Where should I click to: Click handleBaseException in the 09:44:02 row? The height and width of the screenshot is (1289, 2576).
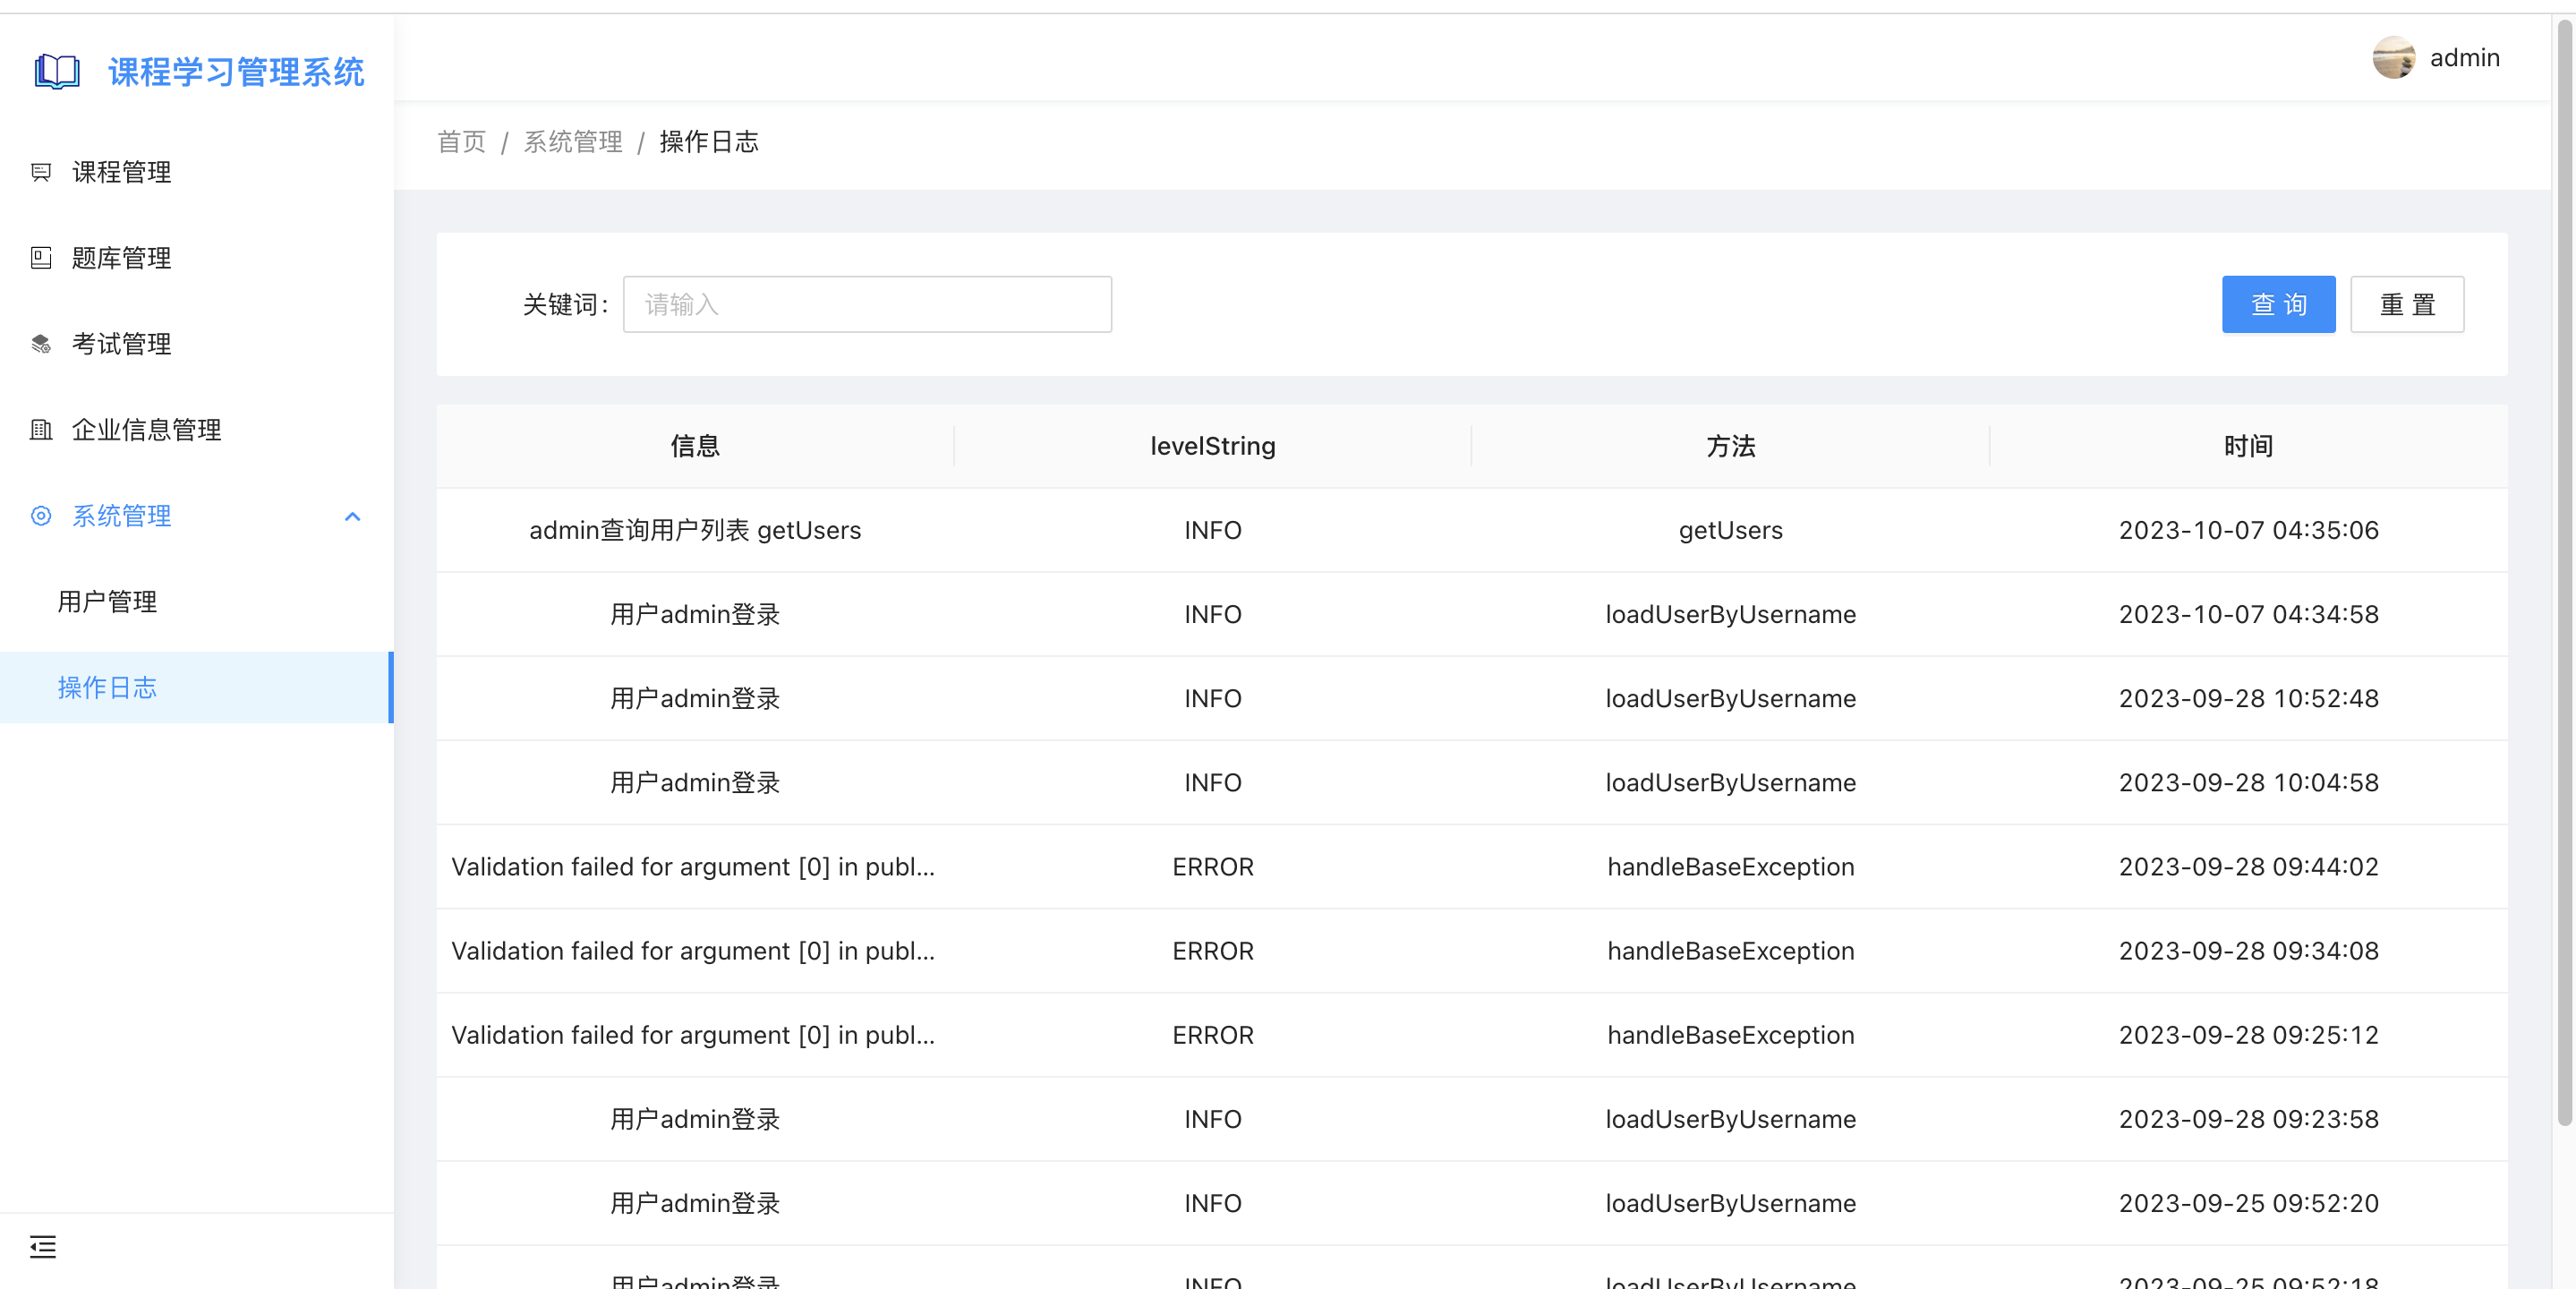point(1730,866)
